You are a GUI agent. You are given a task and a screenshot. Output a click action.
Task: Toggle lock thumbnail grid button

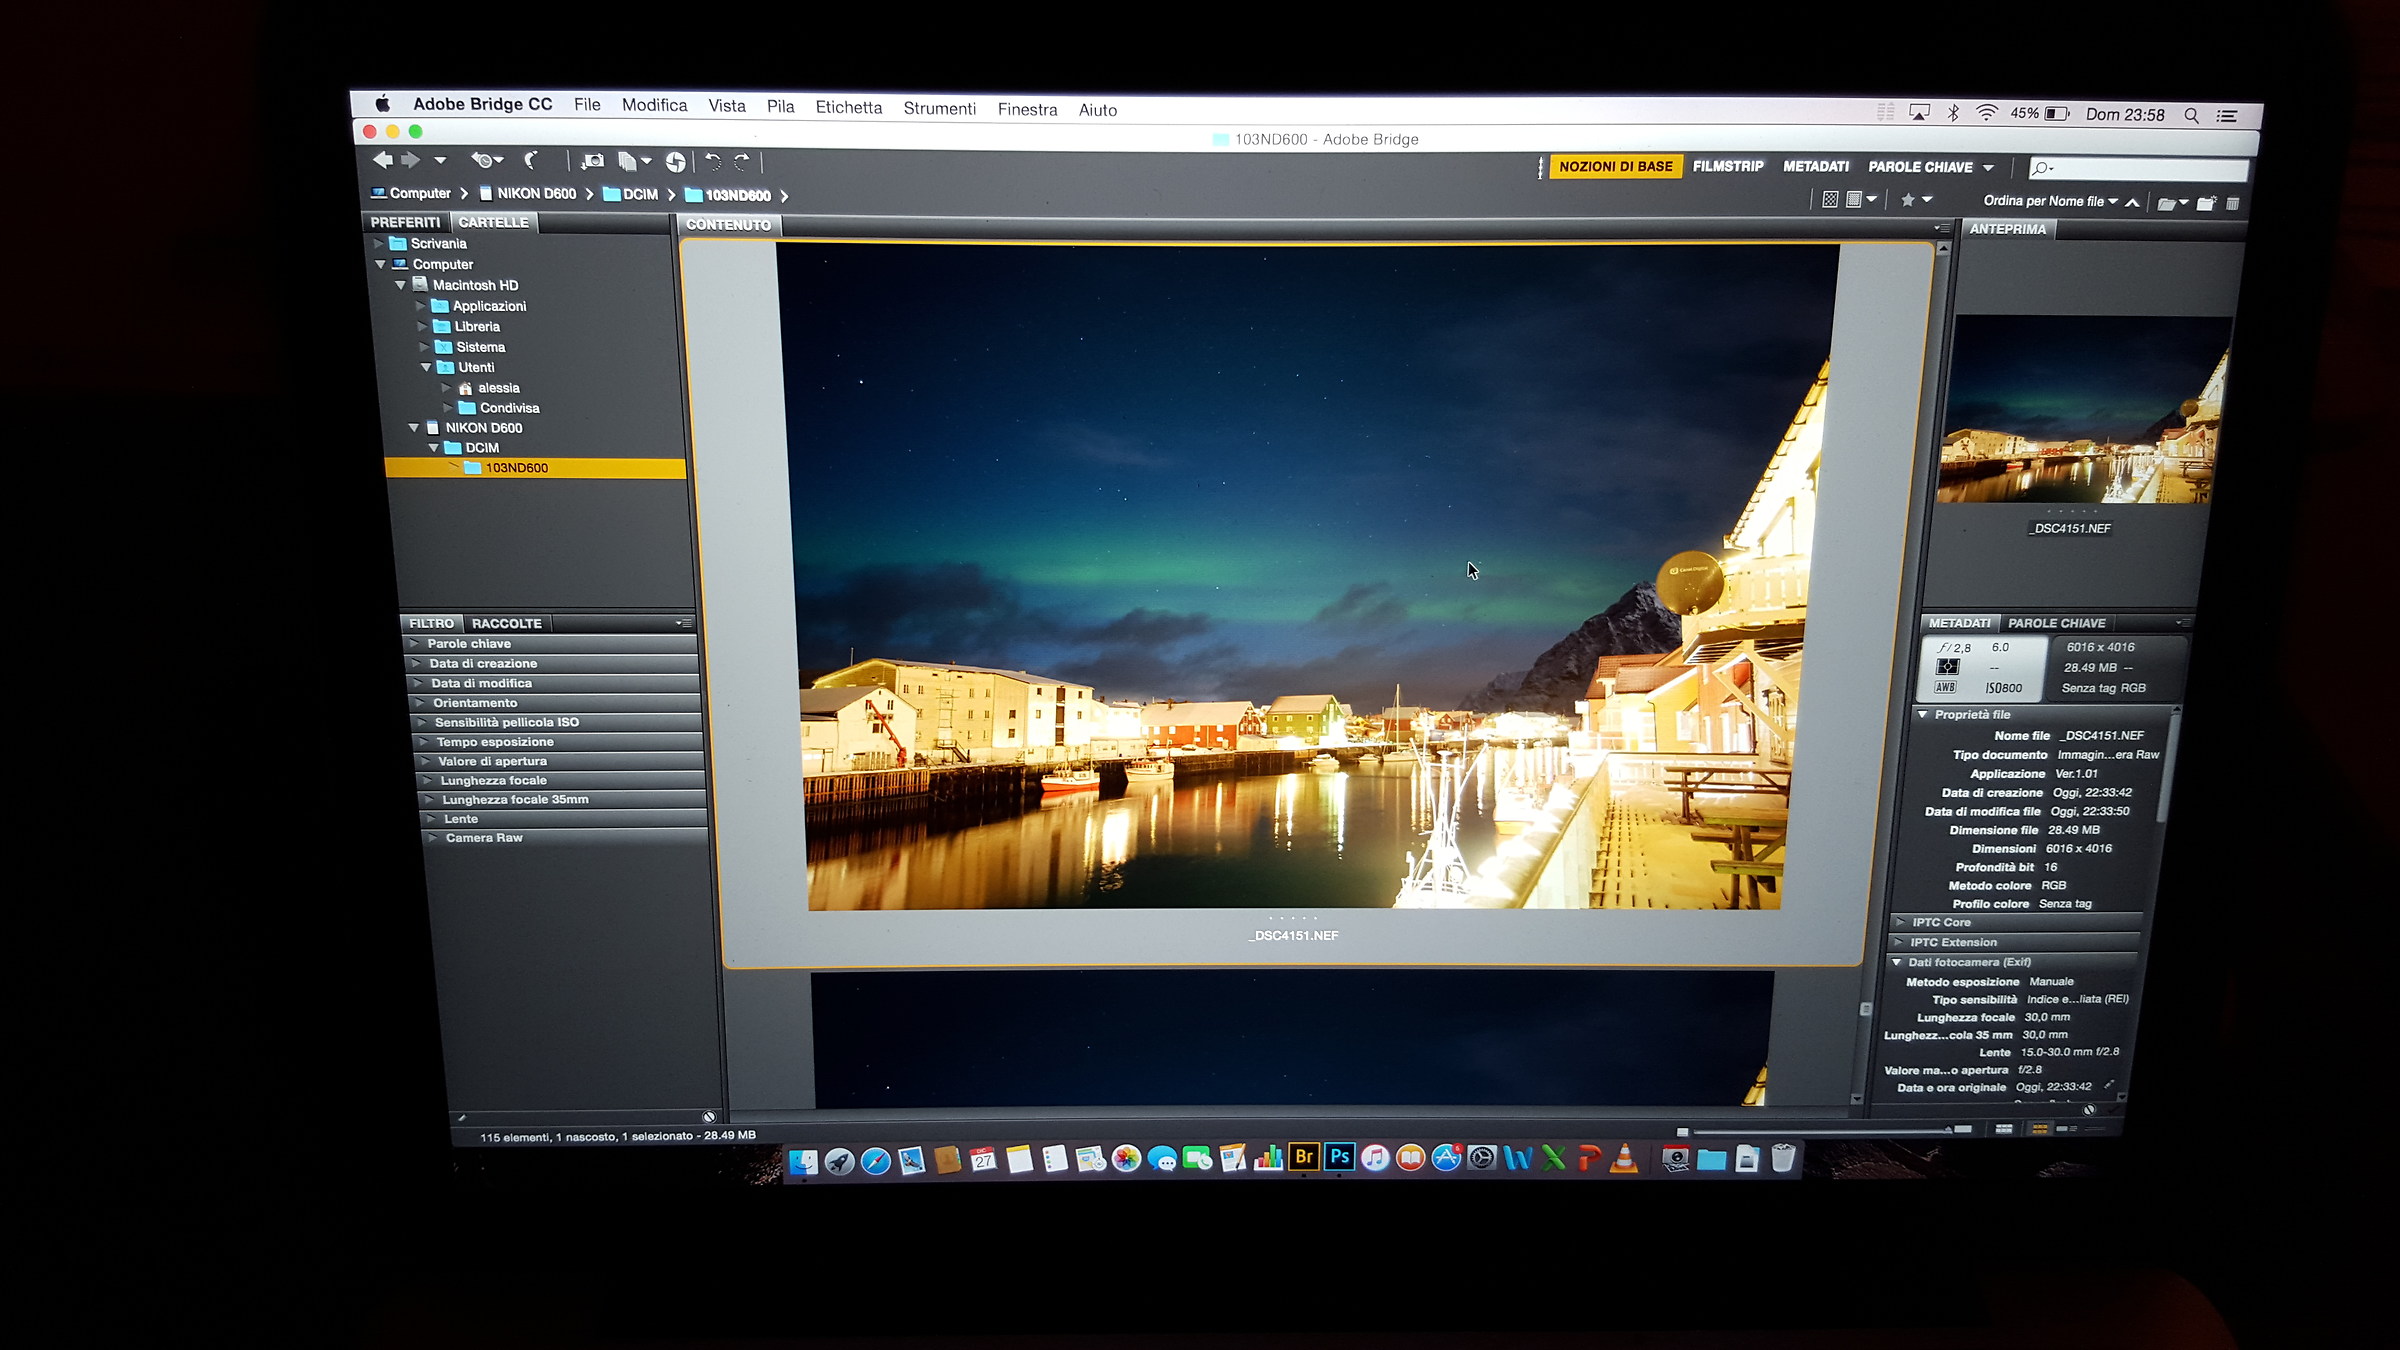click(2003, 1129)
